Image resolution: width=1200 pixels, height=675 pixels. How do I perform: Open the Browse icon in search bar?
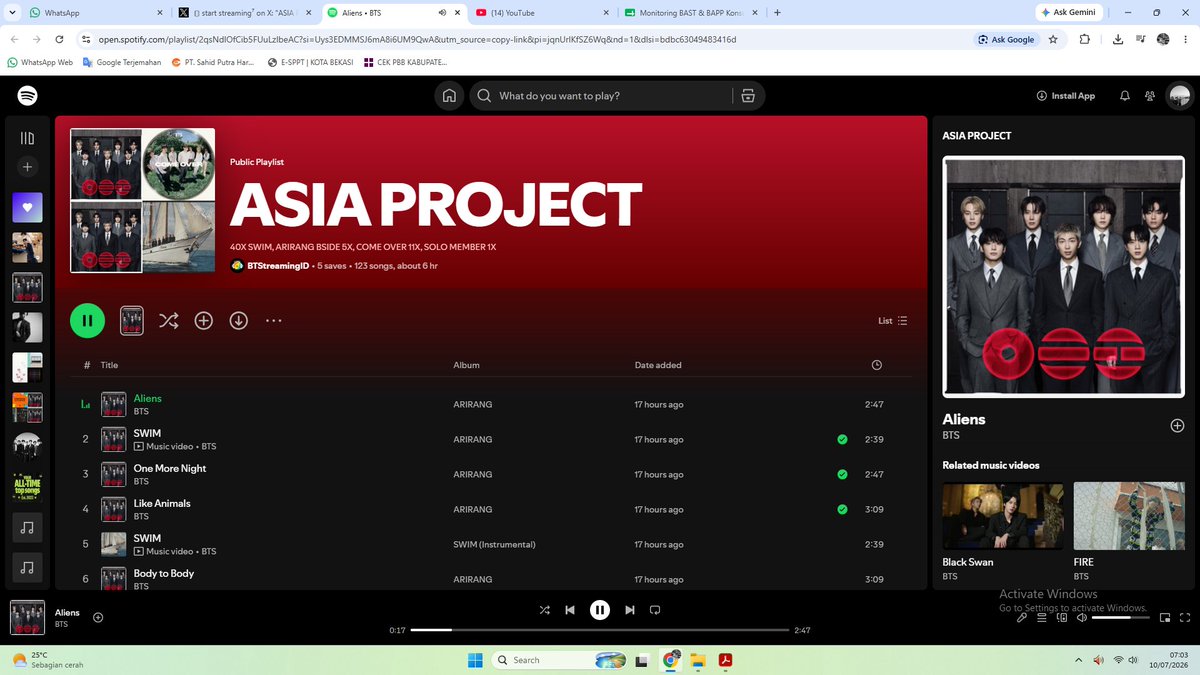[747, 96]
